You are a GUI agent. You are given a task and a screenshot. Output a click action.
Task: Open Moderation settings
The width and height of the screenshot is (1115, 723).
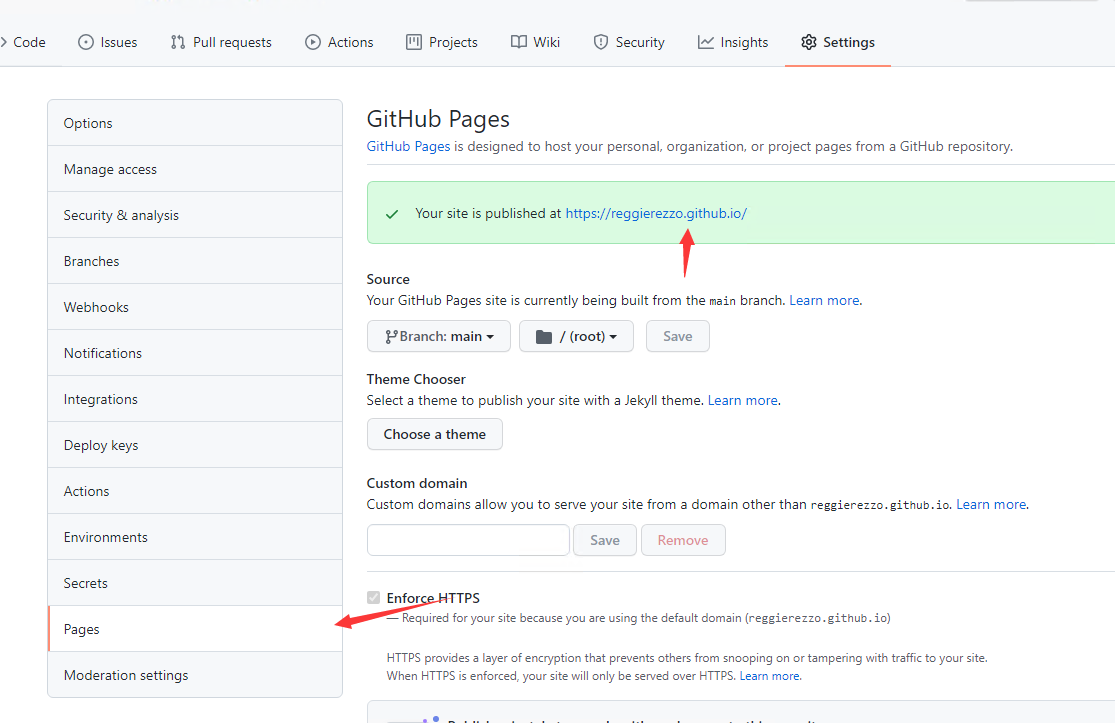click(x=195, y=675)
